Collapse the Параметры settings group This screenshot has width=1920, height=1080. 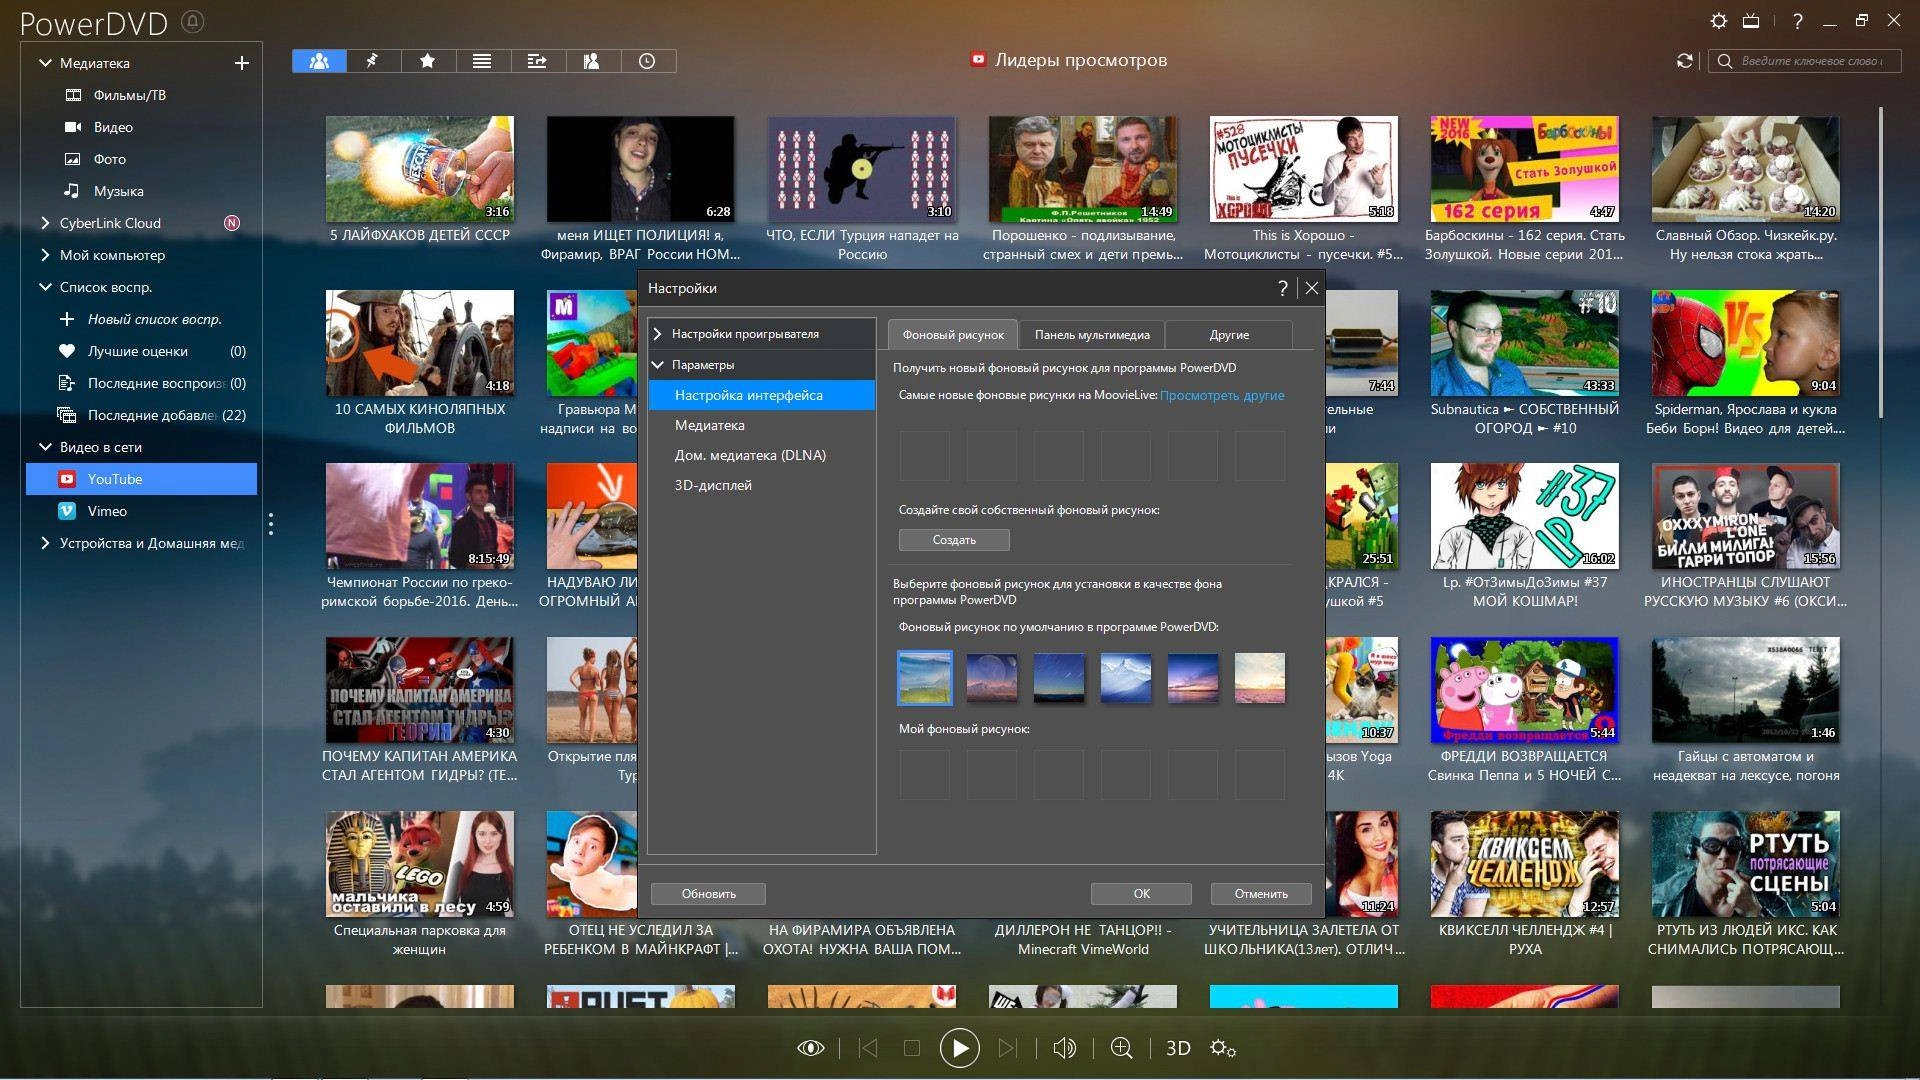658,365
